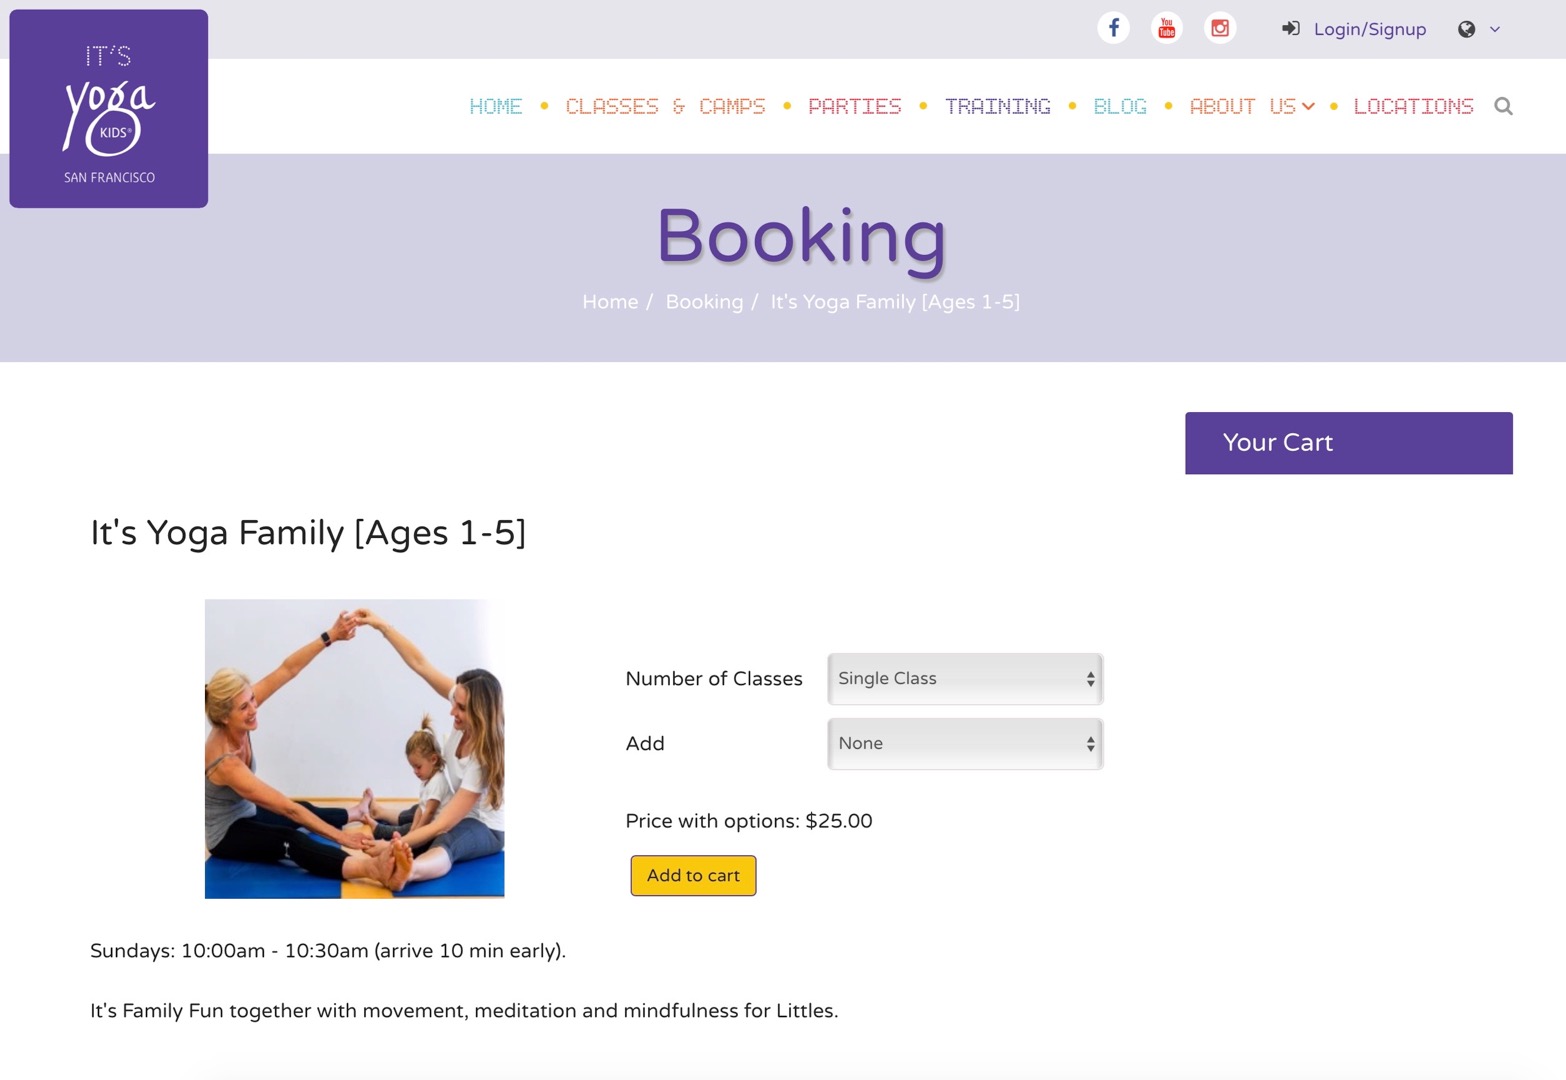Click the search magnifier icon
Viewport: 1566px width, 1080px height.
click(1503, 106)
